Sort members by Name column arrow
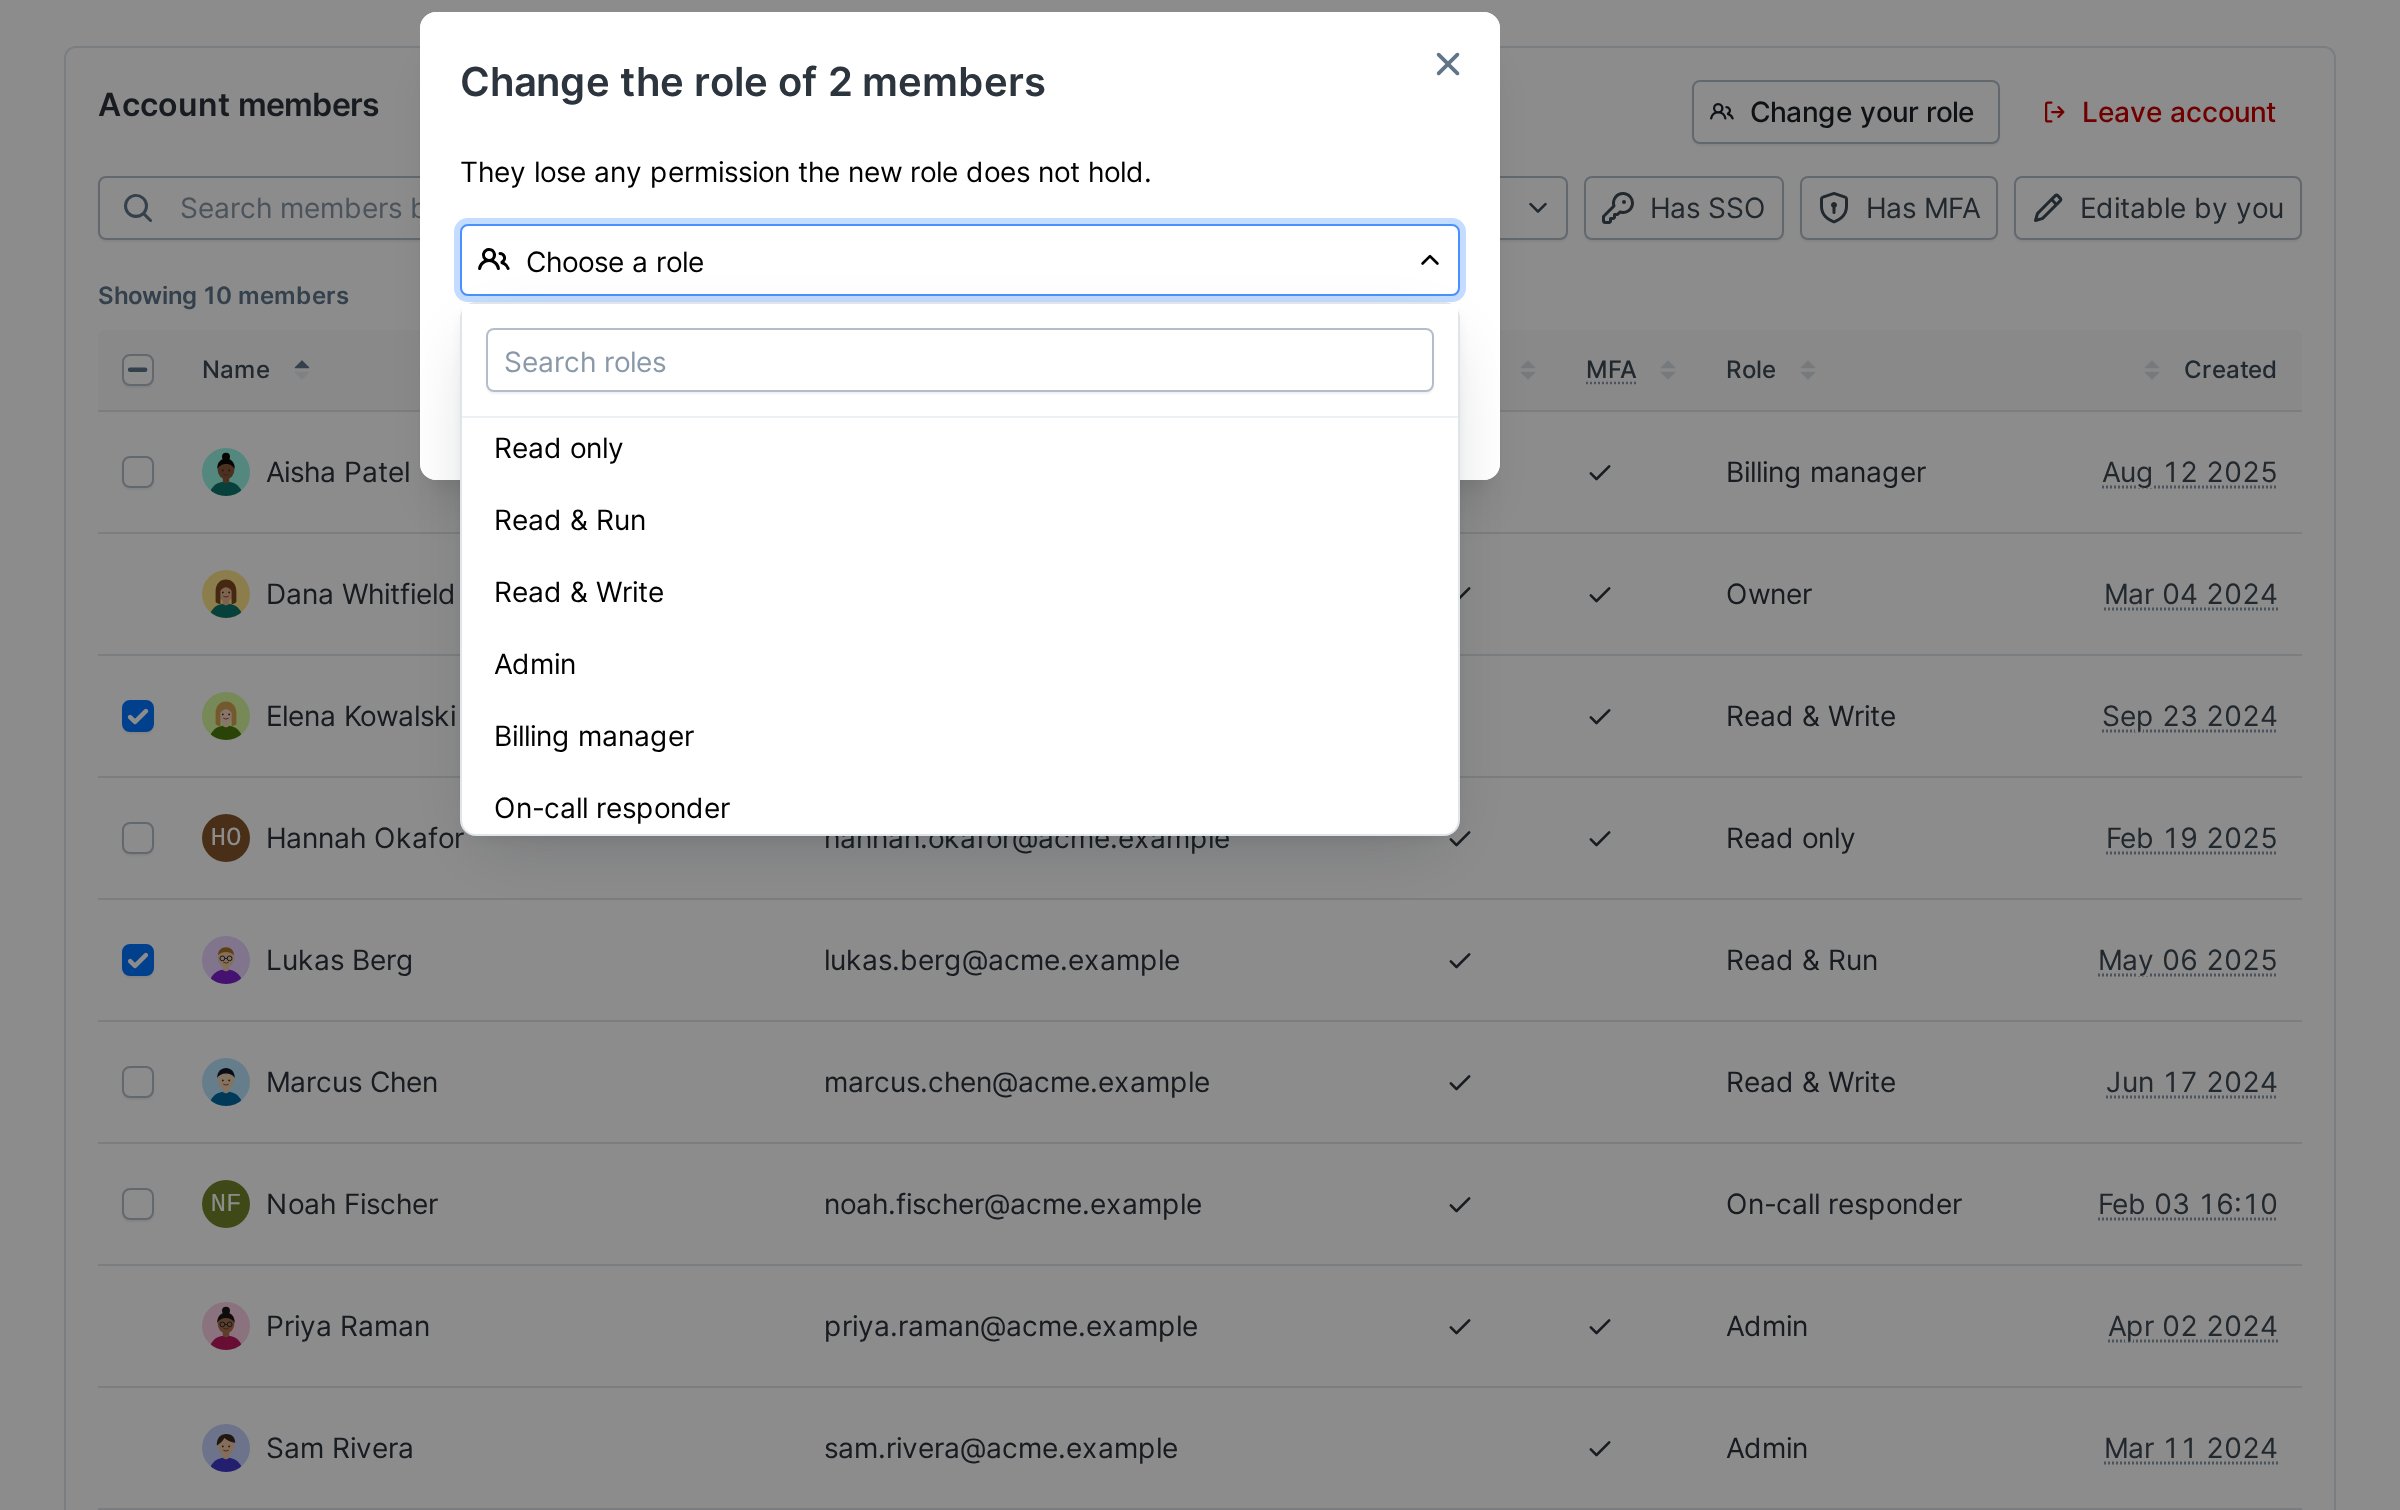This screenshot has width=2400, height=1510. click(302, 369)
